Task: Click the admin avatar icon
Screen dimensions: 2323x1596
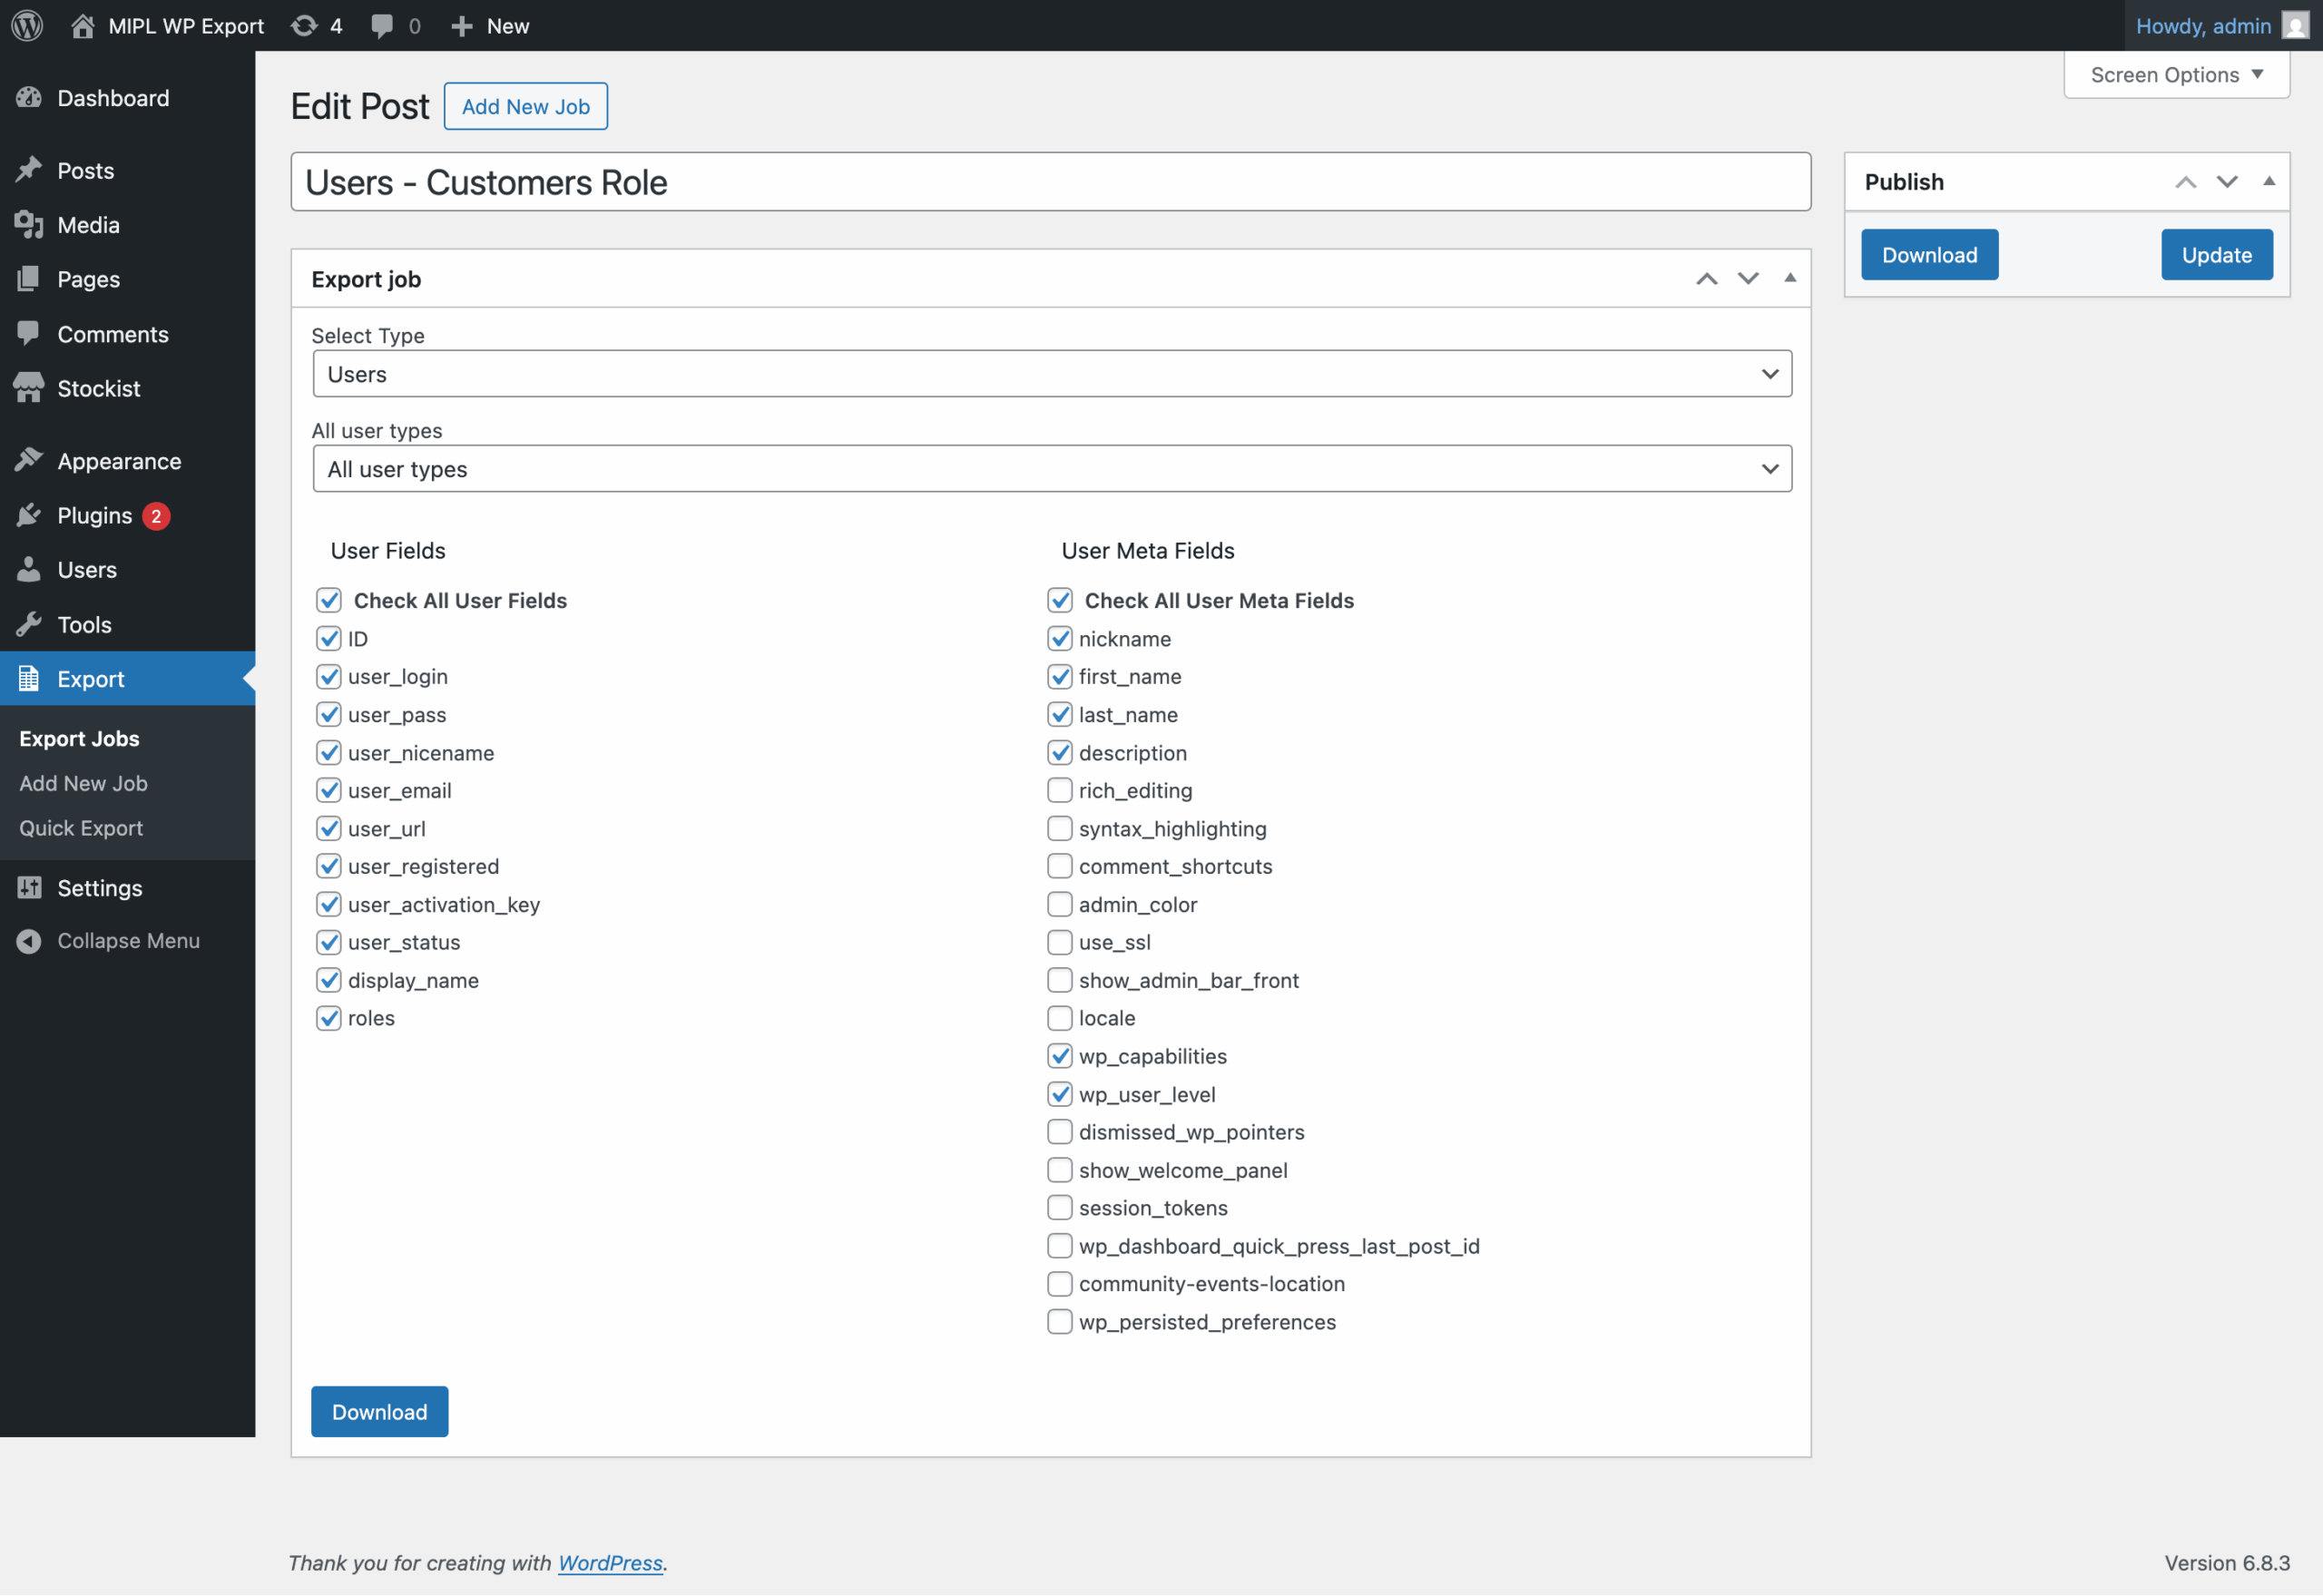Action: [x=2295, y=26]
